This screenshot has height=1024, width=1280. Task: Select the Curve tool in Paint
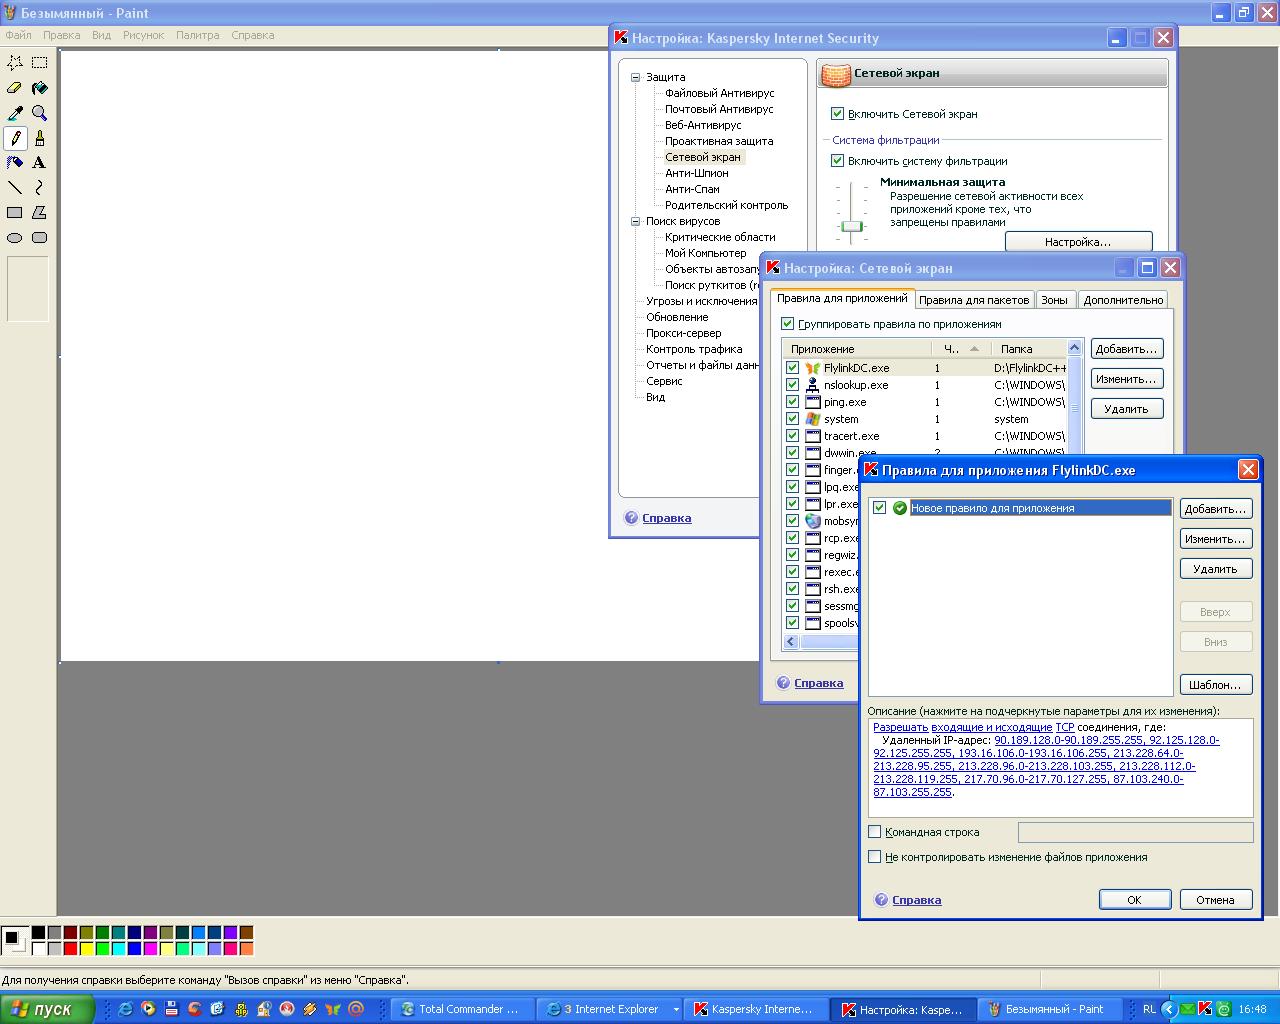tap(40, 187)
